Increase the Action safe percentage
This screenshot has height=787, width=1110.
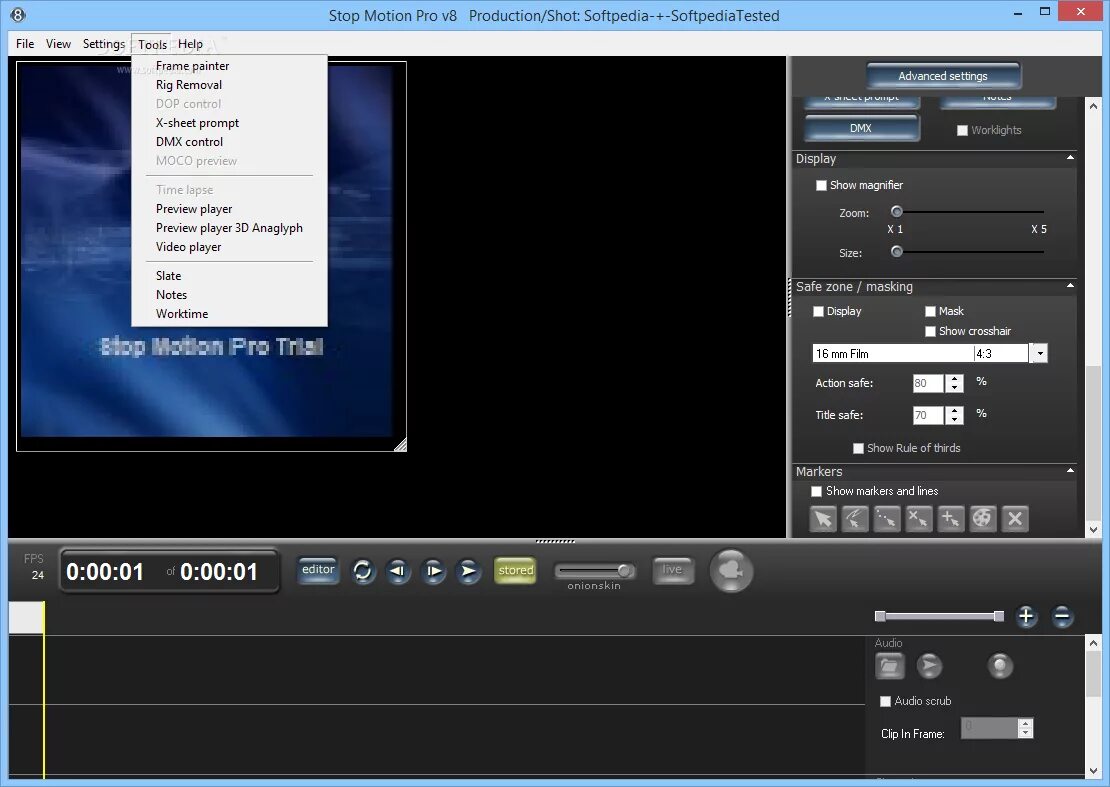point(955,379)
